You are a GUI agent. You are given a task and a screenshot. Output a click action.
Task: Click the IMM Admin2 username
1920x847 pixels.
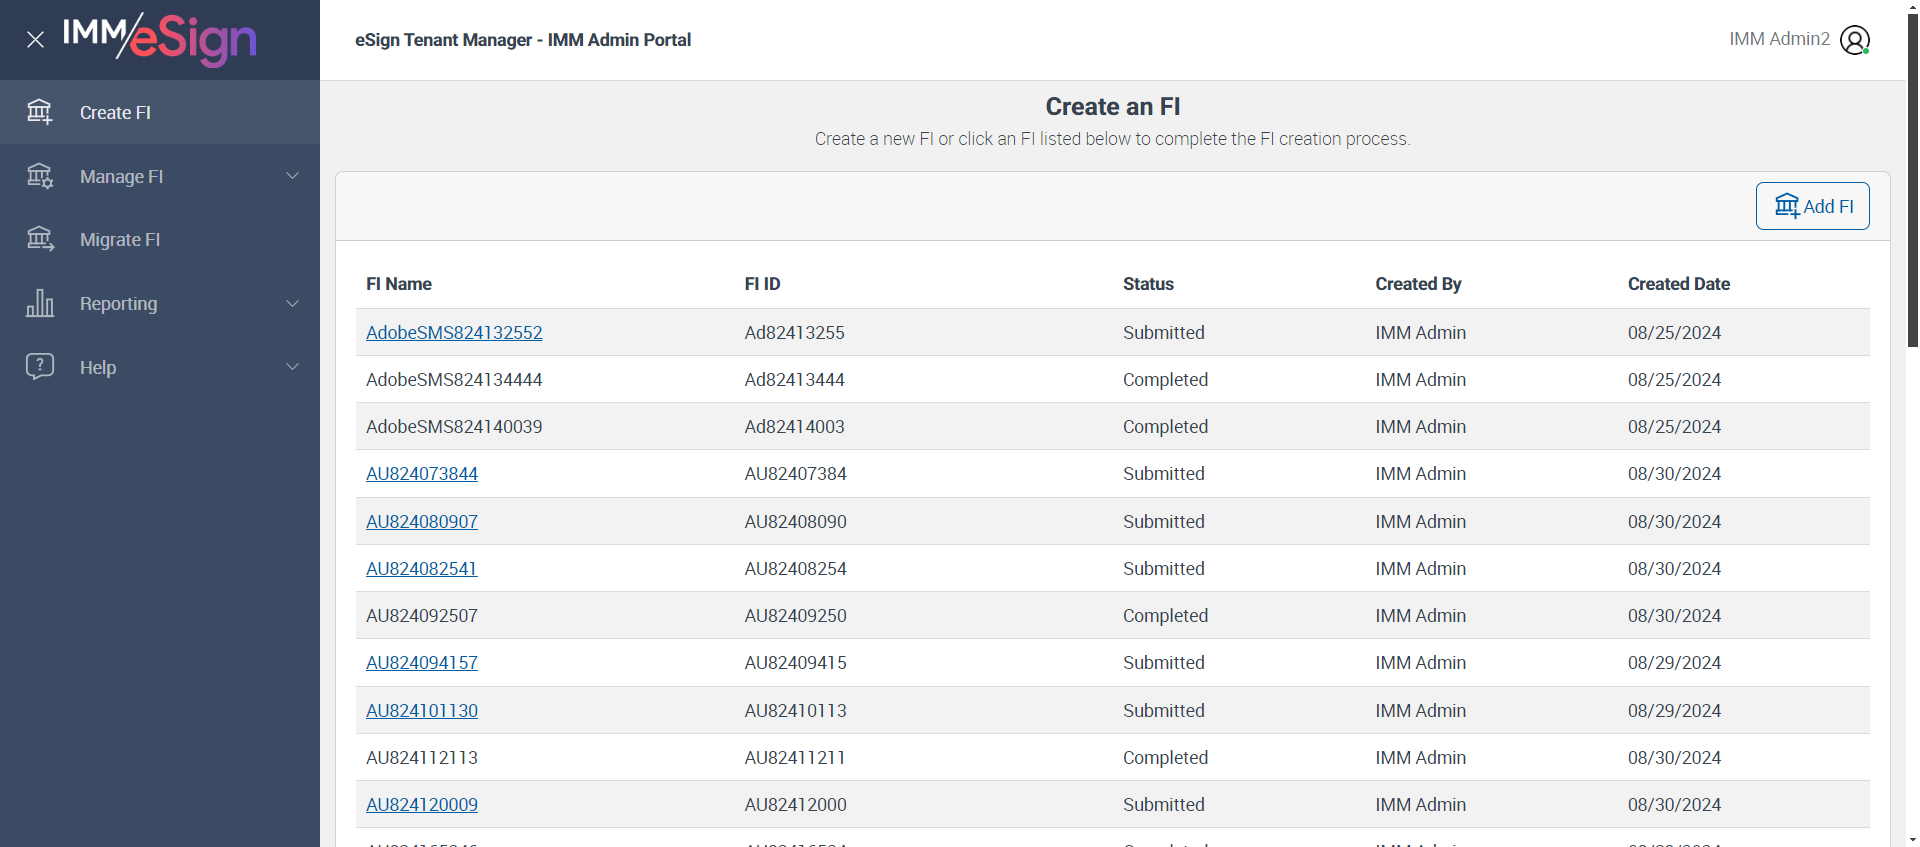click(1779, 39)
